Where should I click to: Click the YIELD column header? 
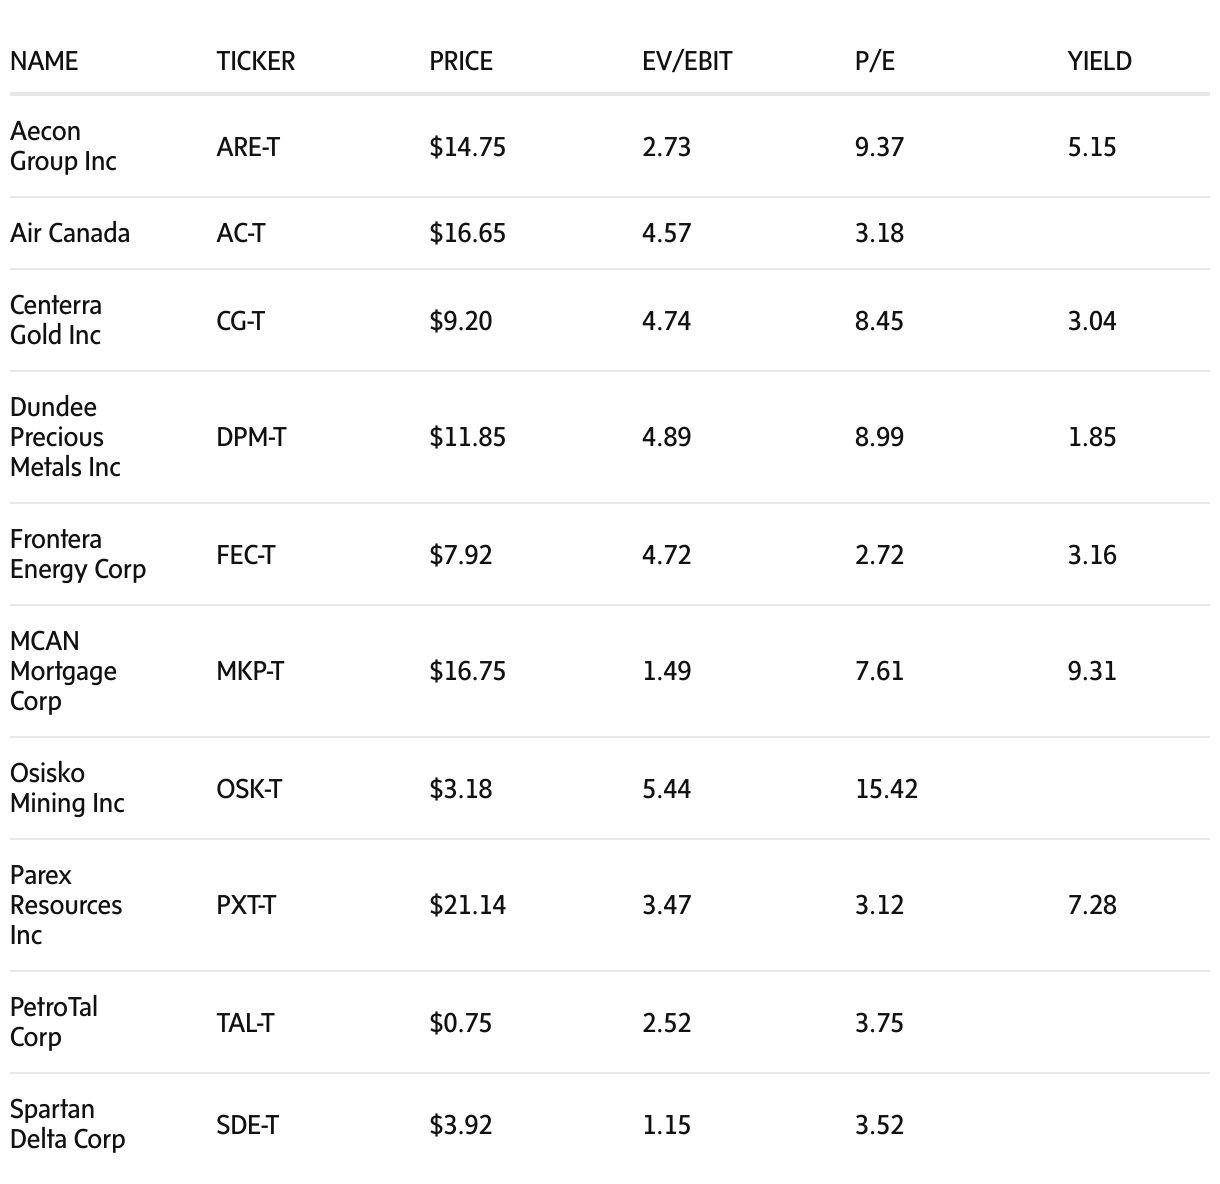[x=1099, y=61]
